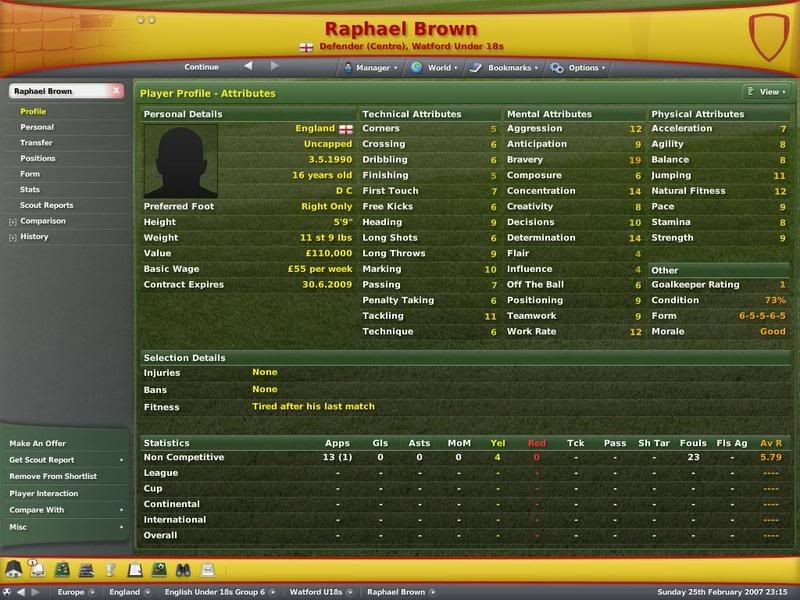Image resolution: width=800 pixels, height=600 pixels.
Task: Click the 'Non Competitive' statistics row label
Action: pyautogui.click(x=184, y=458)
